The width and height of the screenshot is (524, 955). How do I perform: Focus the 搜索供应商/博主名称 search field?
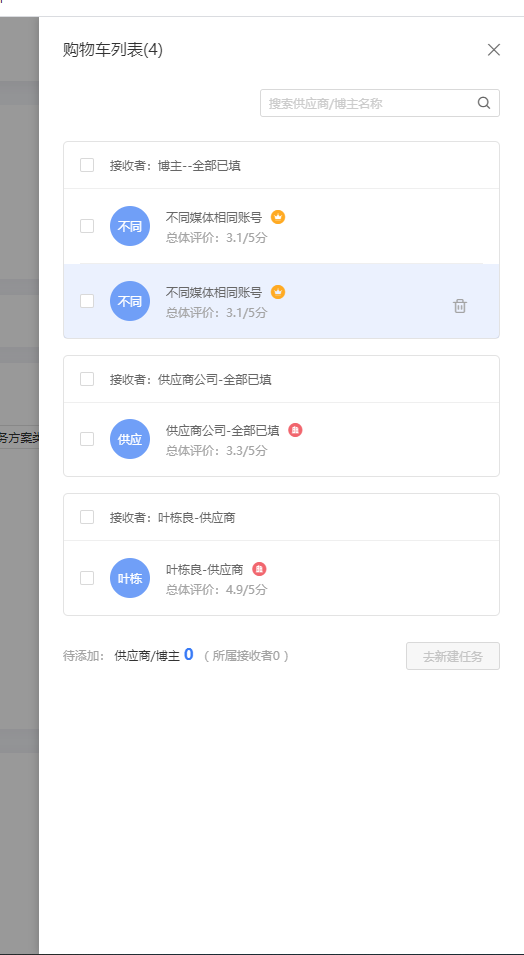coord(380,103)
